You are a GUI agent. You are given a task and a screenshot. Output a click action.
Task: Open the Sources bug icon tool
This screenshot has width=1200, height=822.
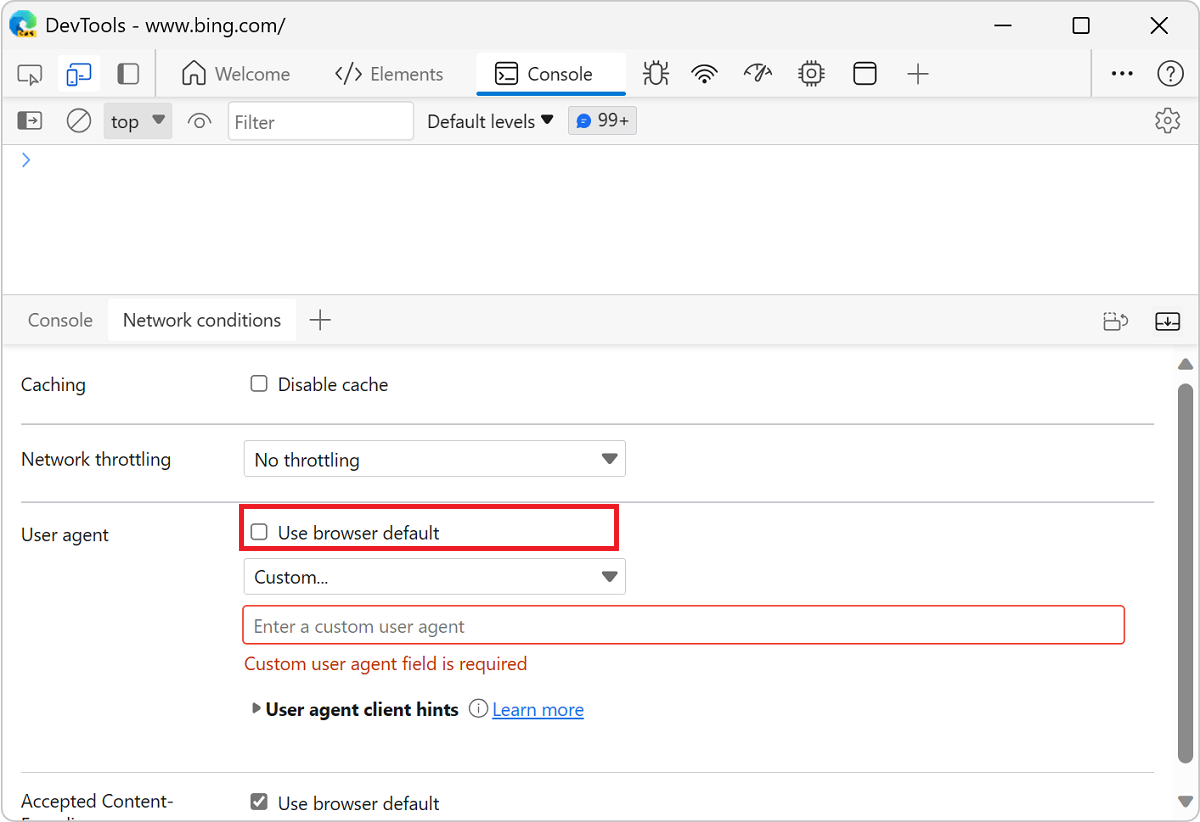(x=656, y=74)
